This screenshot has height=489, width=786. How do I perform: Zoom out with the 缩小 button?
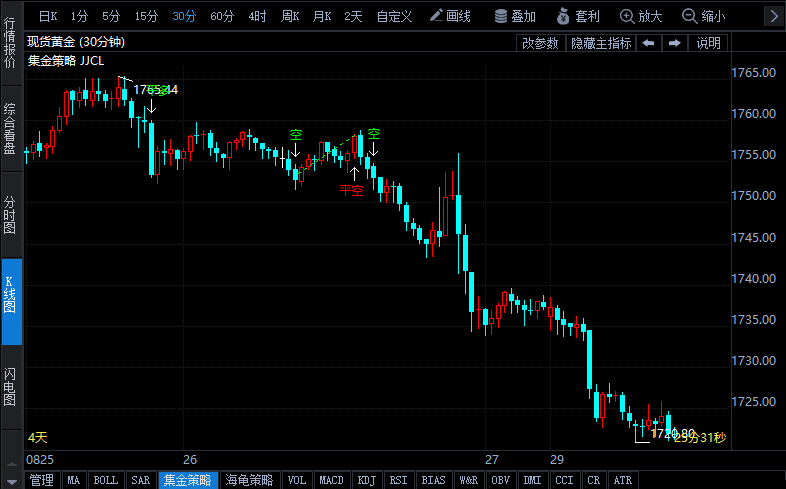click(x=704, y=16)
